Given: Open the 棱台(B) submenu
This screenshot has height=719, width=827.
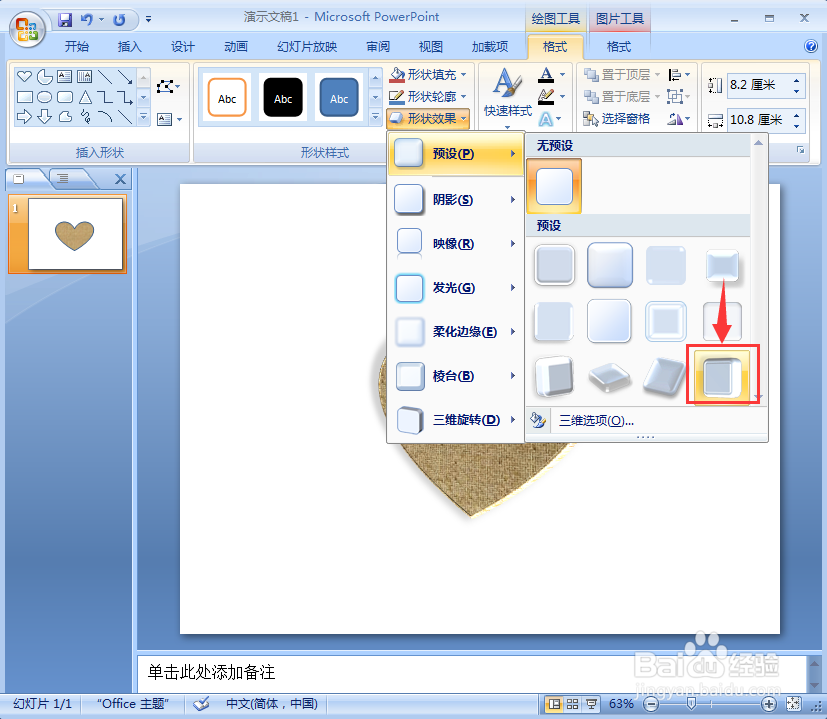Looking at the screenshot, I should point(456,376).
